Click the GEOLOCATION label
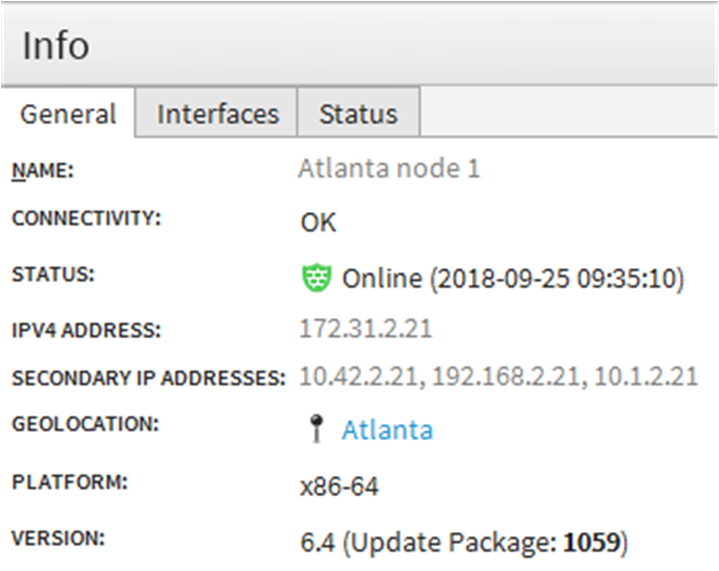The image size is (719, 571). click(x=85, y=424)
